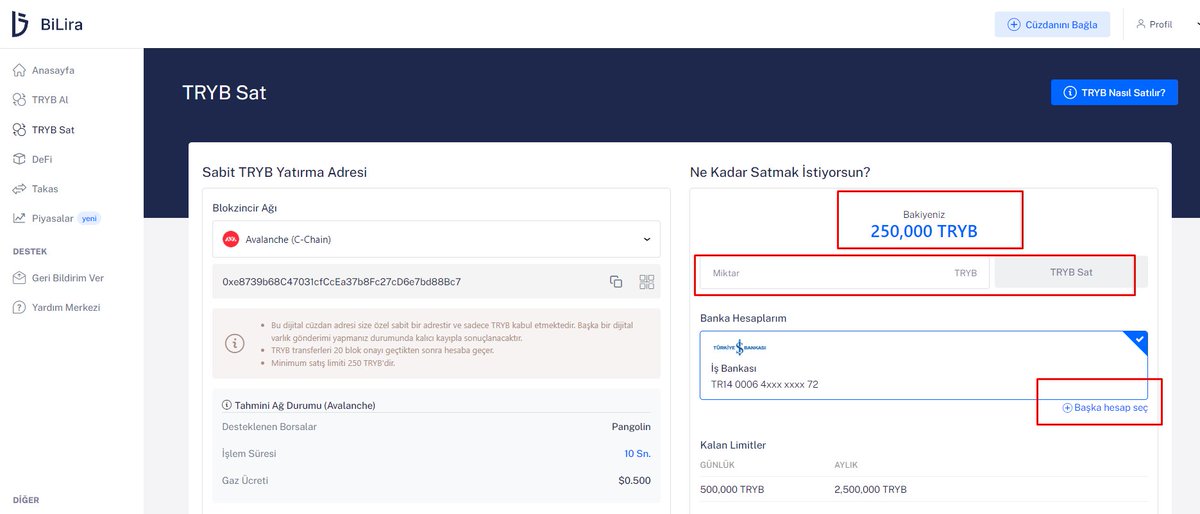Show QR code for wallet address
The height and width of the screenshot is (514, 1200).
646,282
